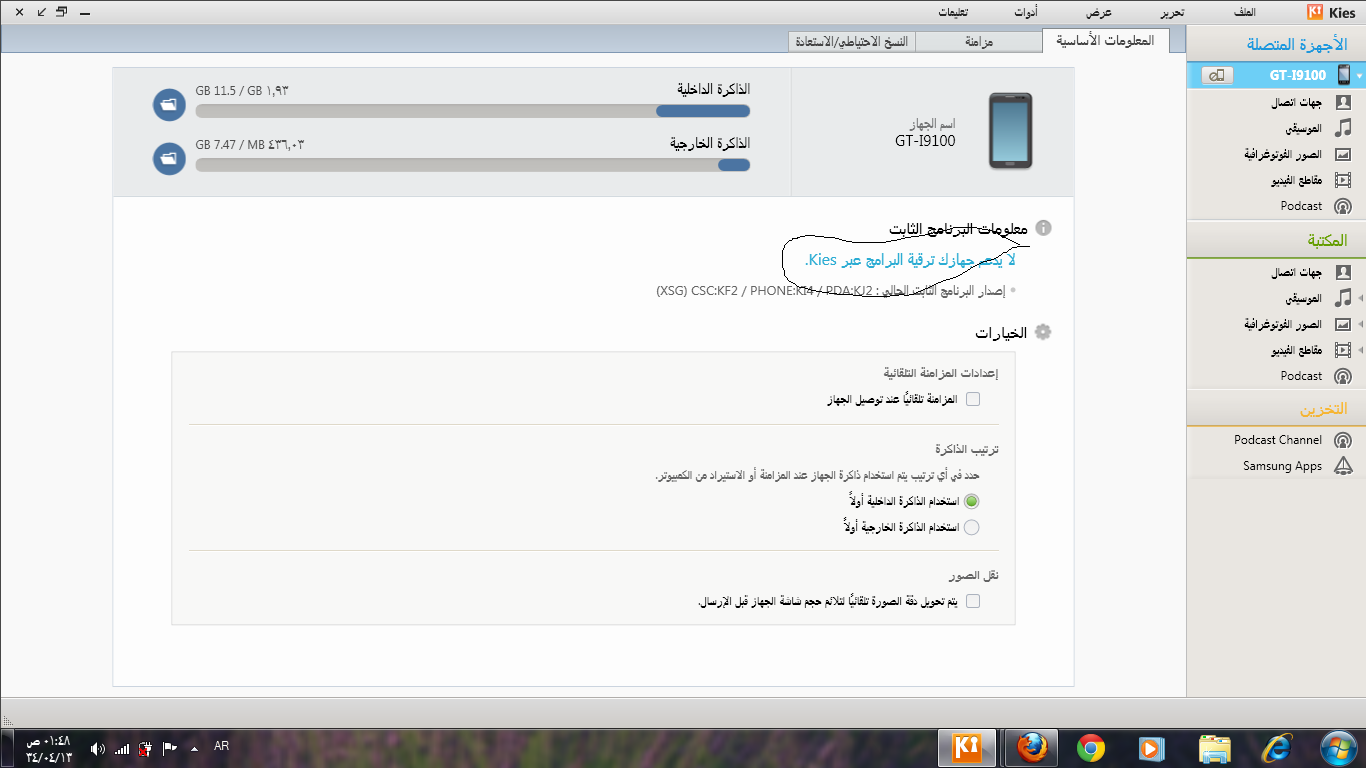Click the internal memory usage bar
This screenshot has width=1366, height=768.
click(x=473, y=111)
